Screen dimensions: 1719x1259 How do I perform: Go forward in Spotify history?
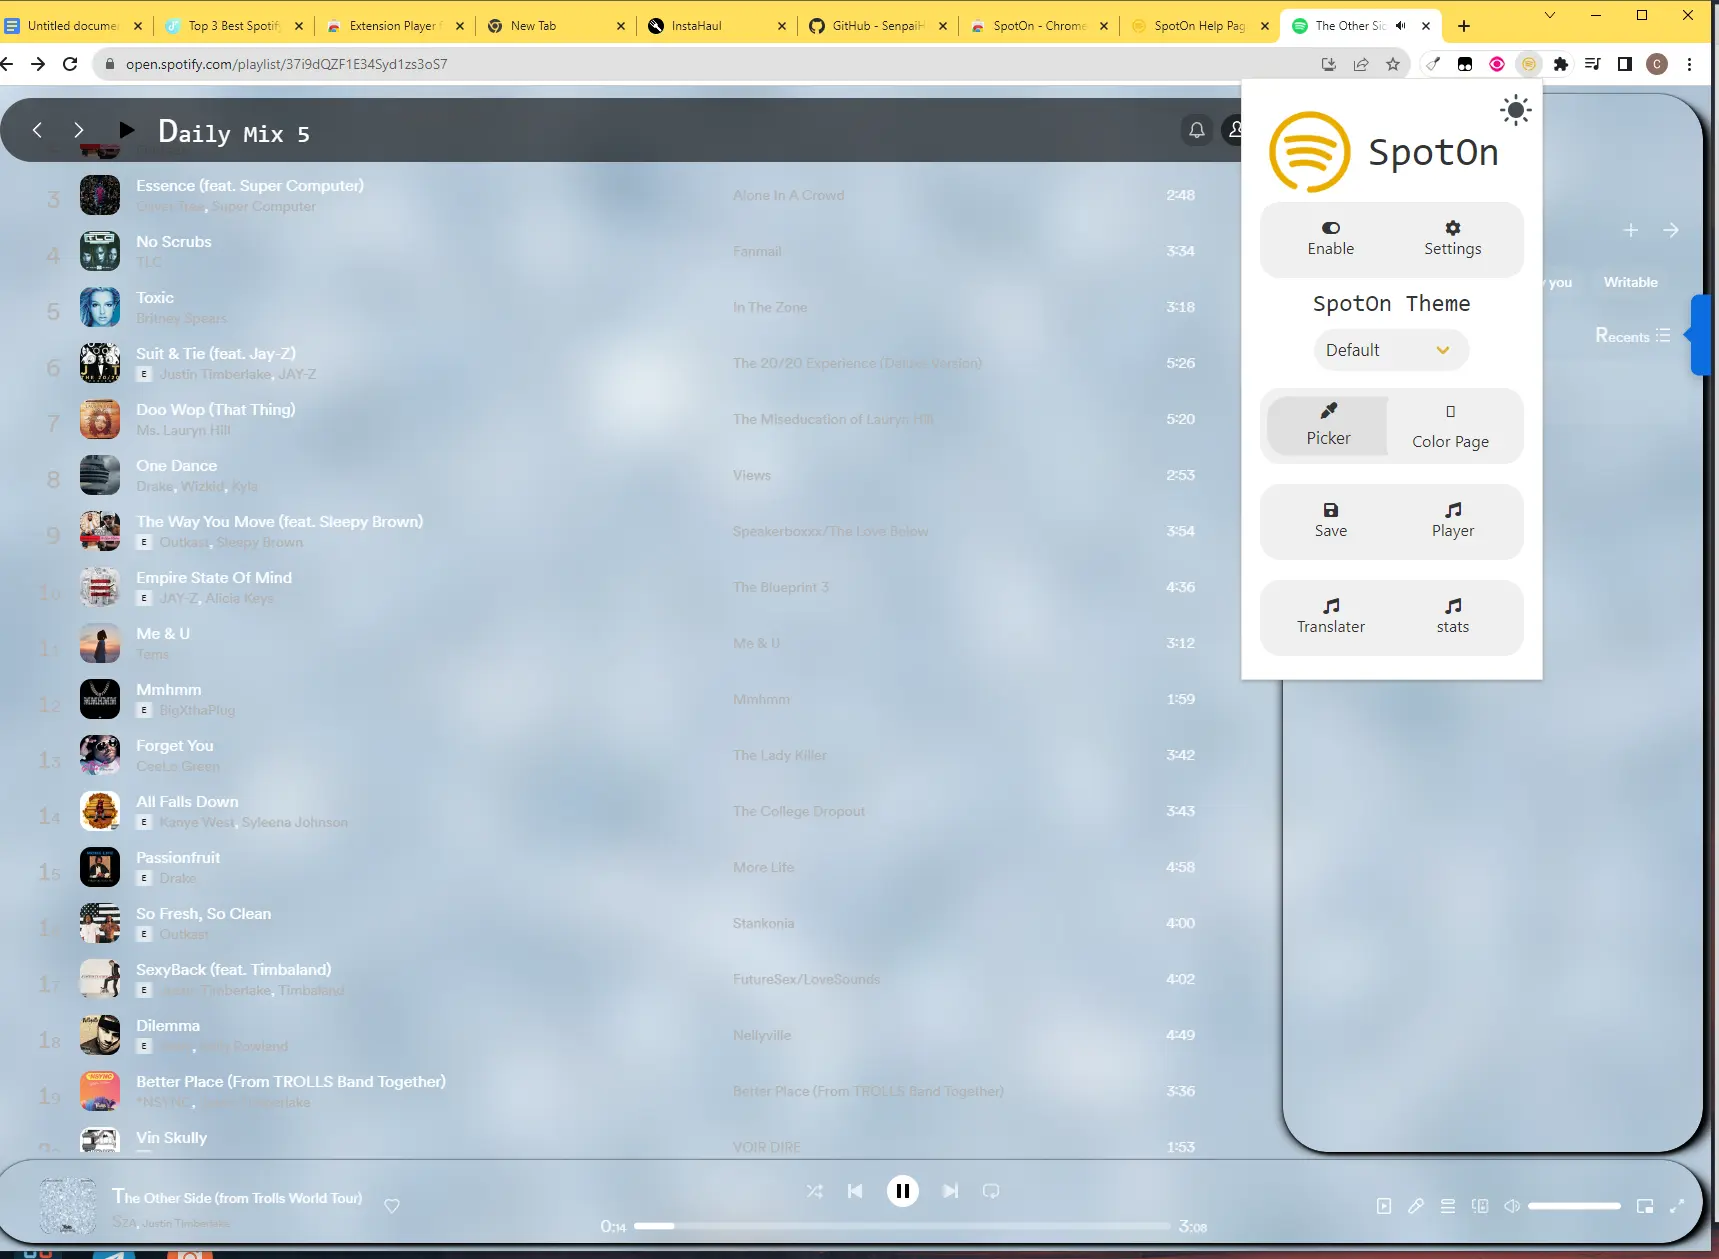[79, 129]
